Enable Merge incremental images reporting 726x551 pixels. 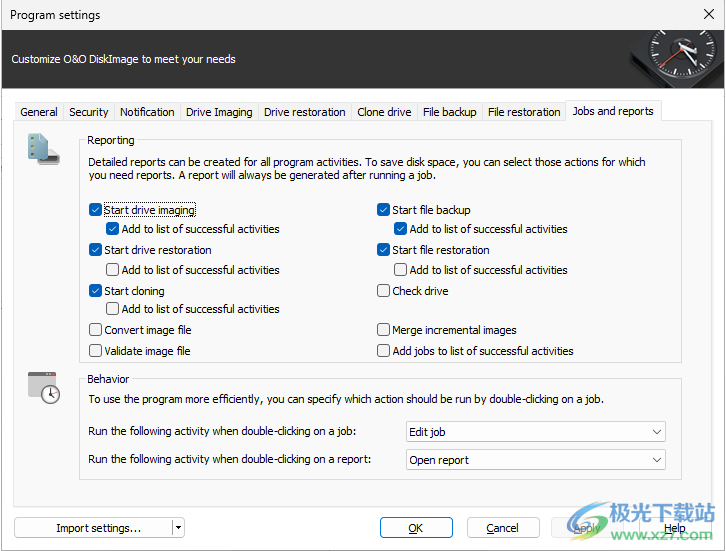point(383,330)
